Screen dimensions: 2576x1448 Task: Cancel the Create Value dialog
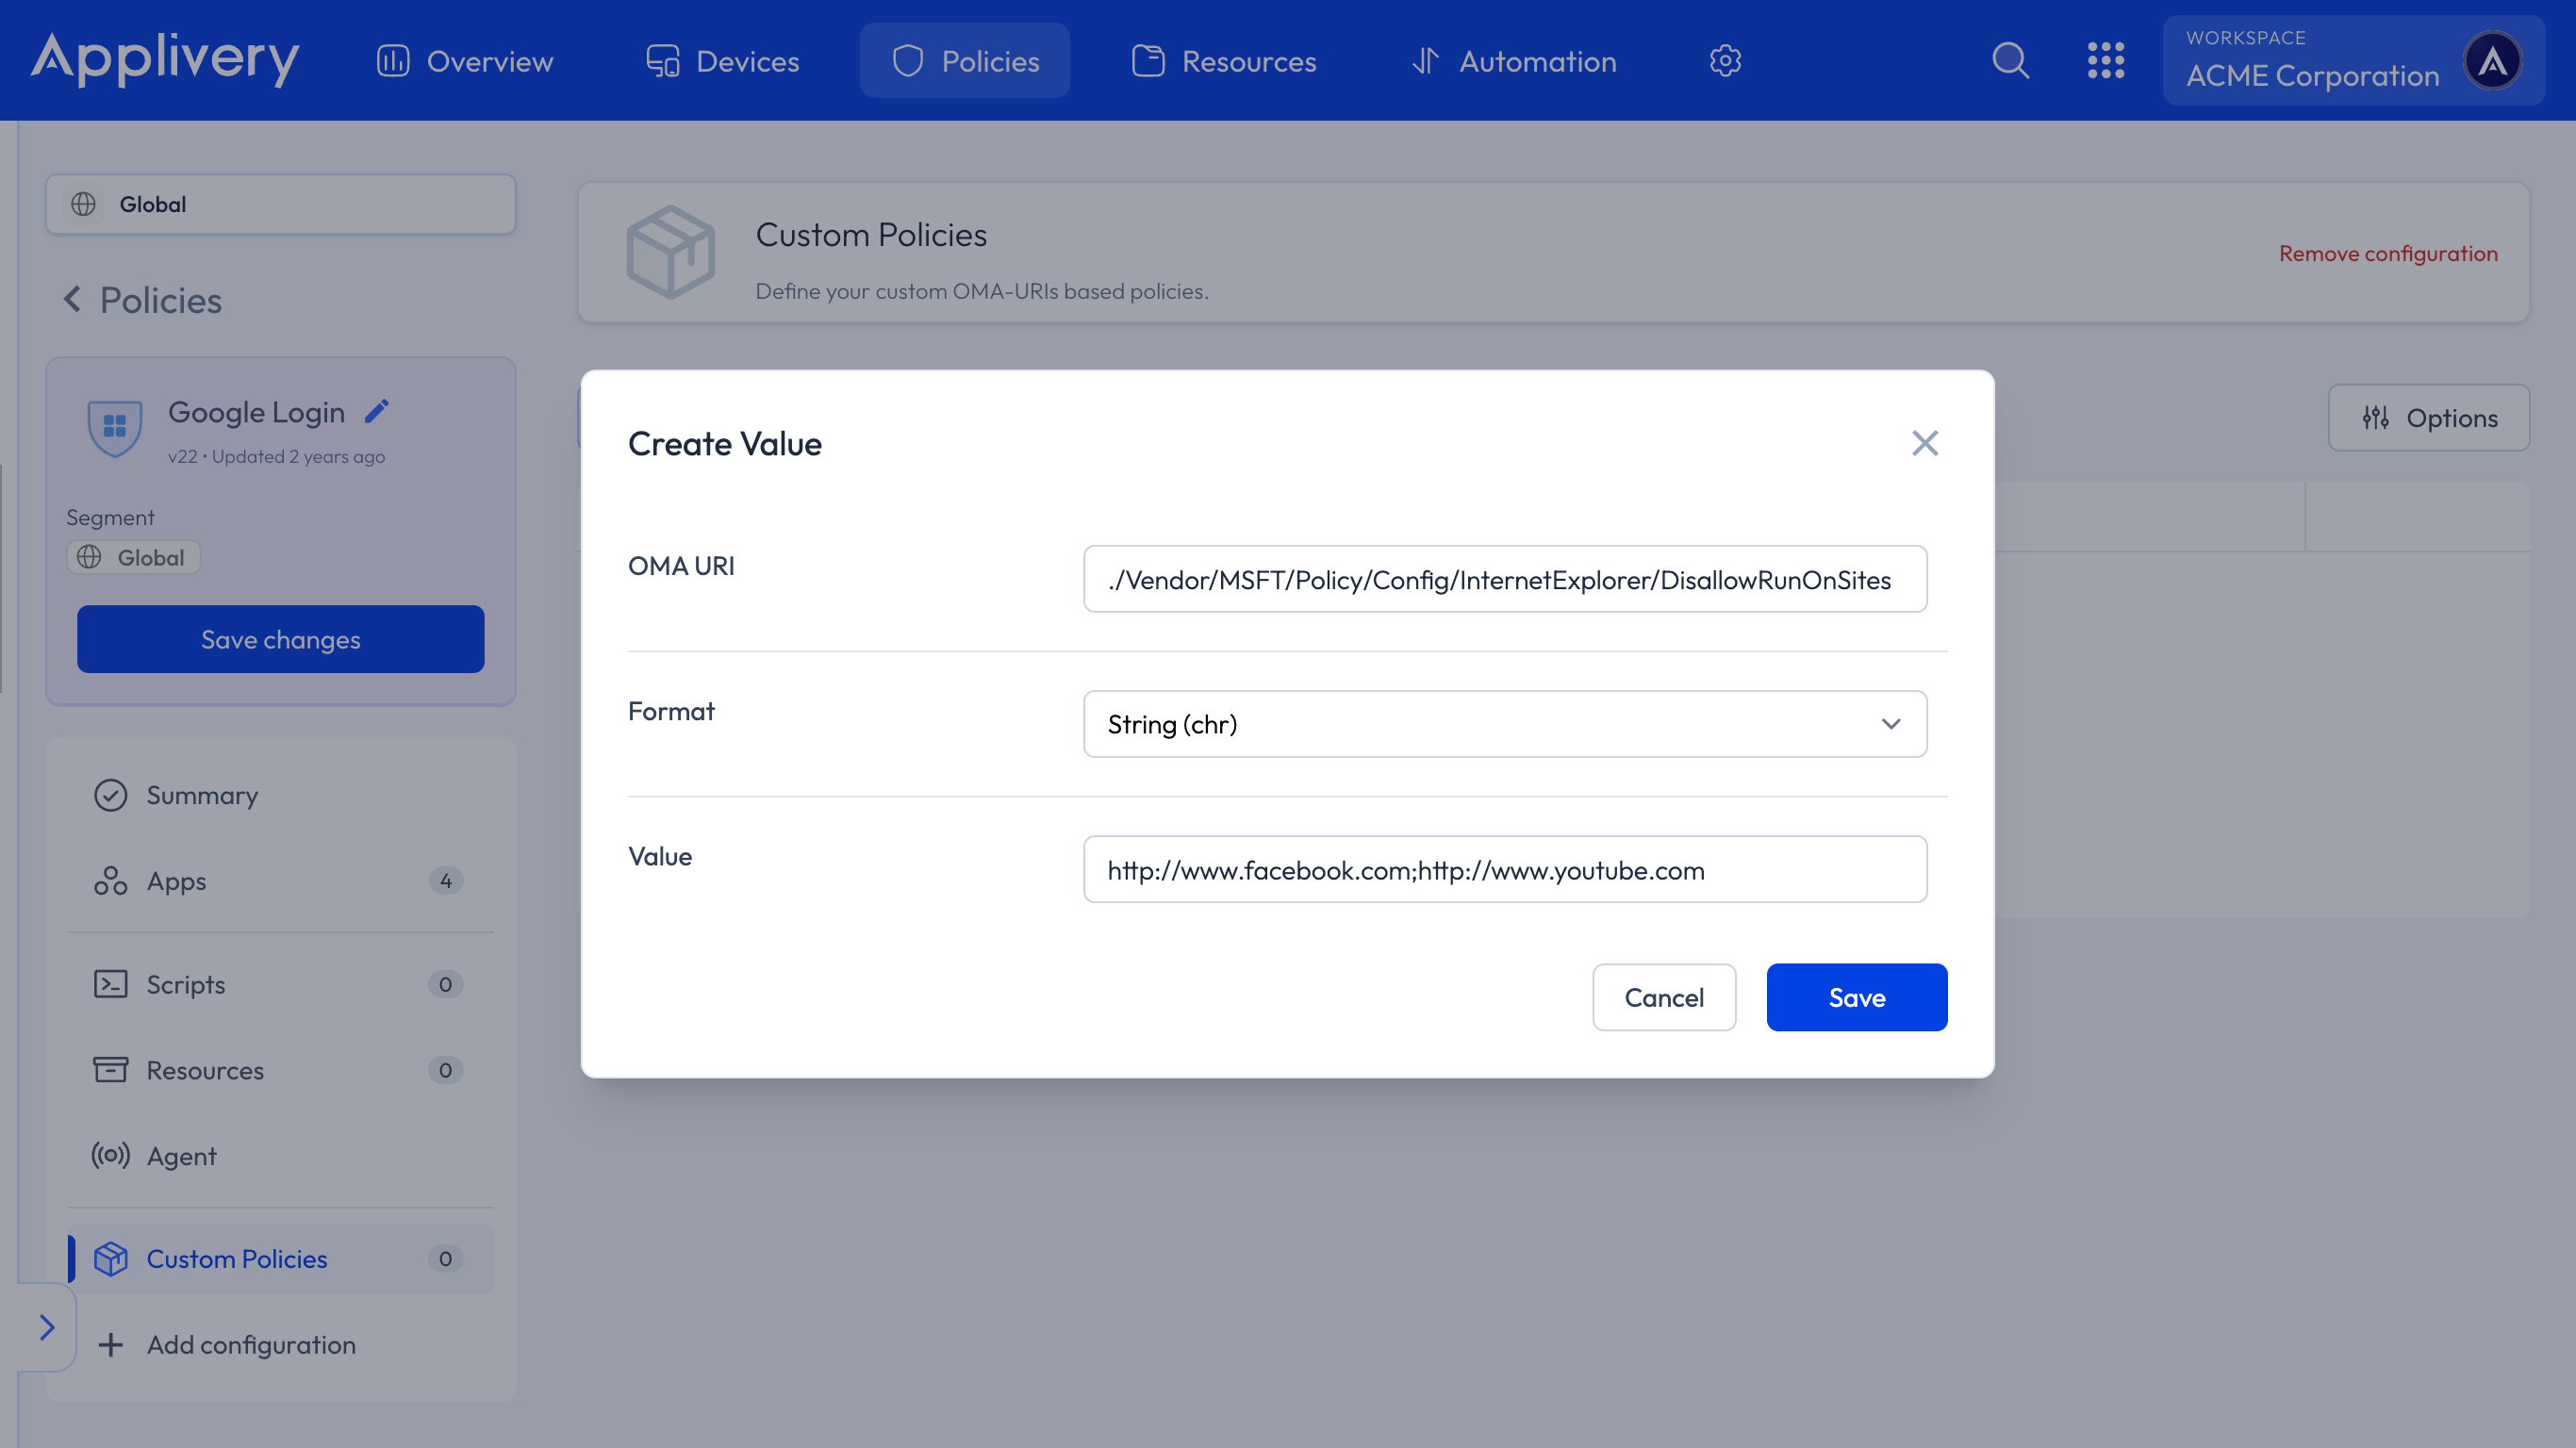tap(1663, 997)
